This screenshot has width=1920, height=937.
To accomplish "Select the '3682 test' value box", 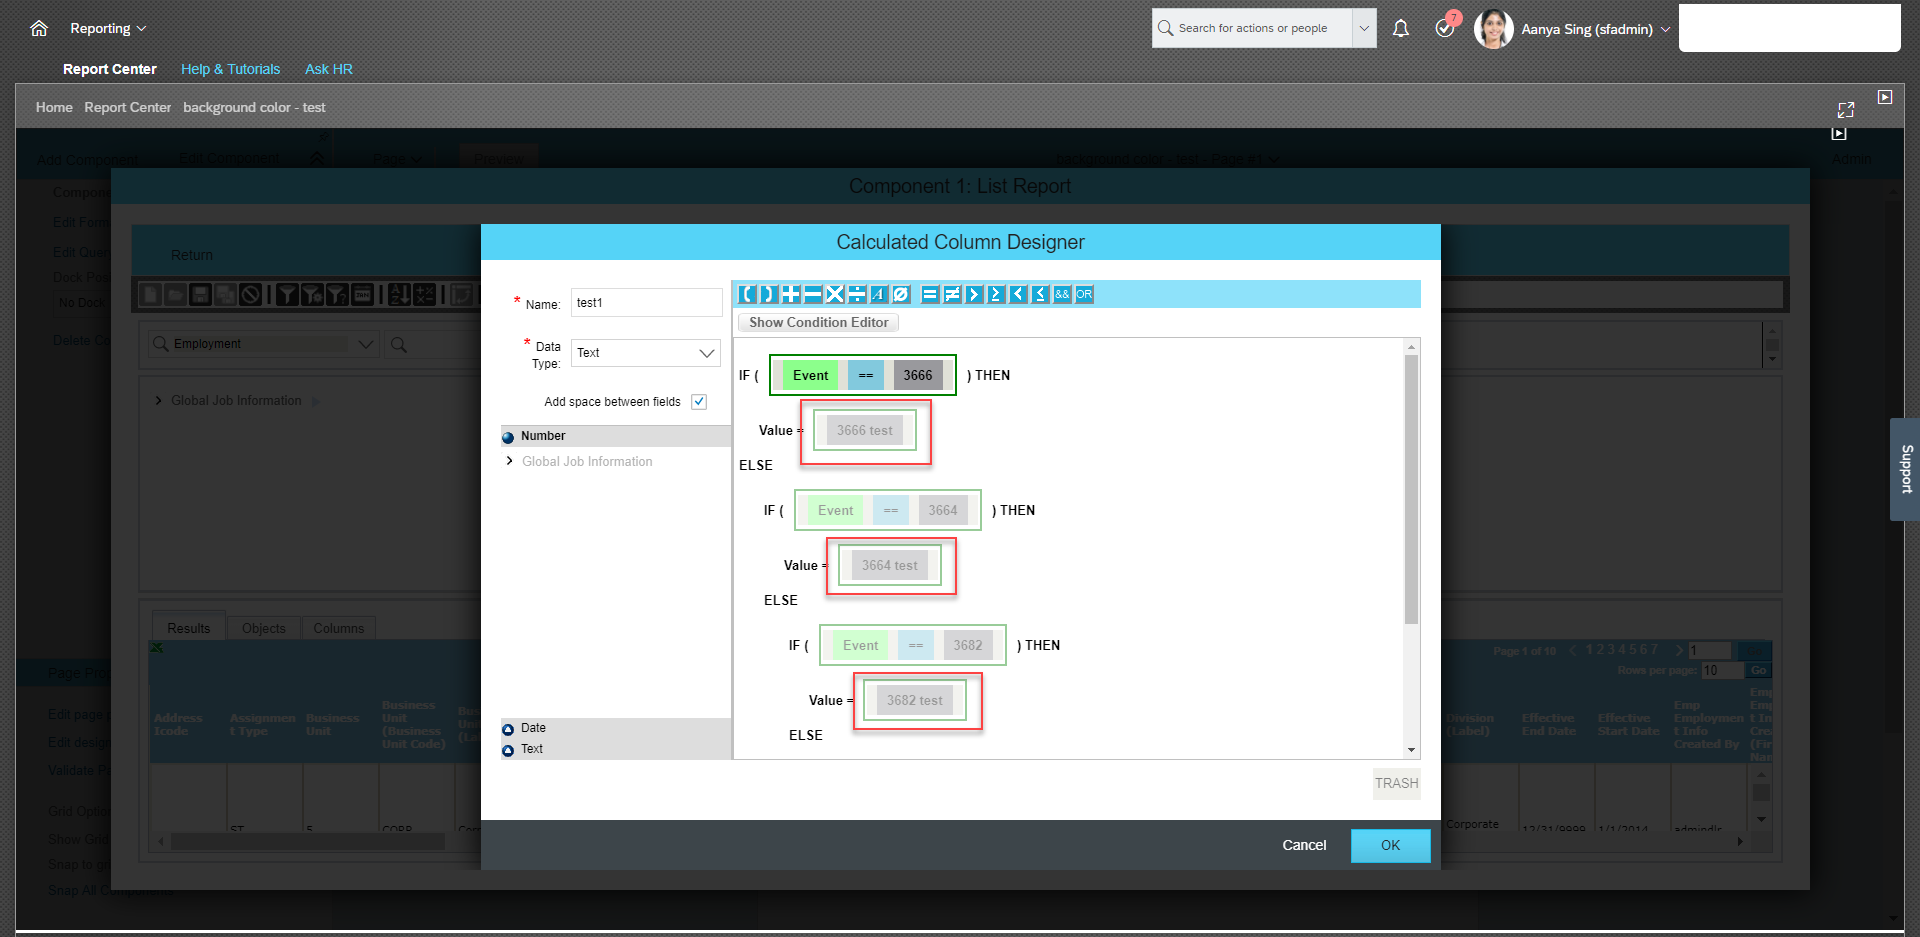I will [x=915, y=700].
